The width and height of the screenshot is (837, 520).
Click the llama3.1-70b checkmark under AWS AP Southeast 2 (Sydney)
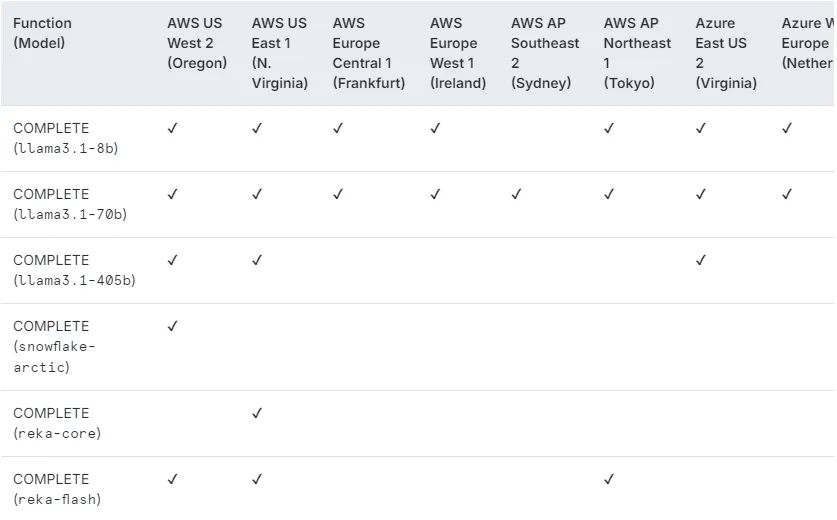tap(516, 194)
